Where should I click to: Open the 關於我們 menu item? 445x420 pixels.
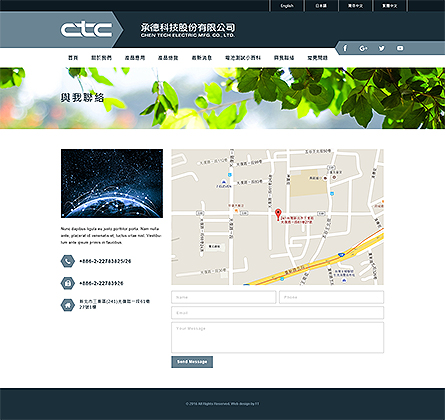pyautogui.click(x=101, y=58)
